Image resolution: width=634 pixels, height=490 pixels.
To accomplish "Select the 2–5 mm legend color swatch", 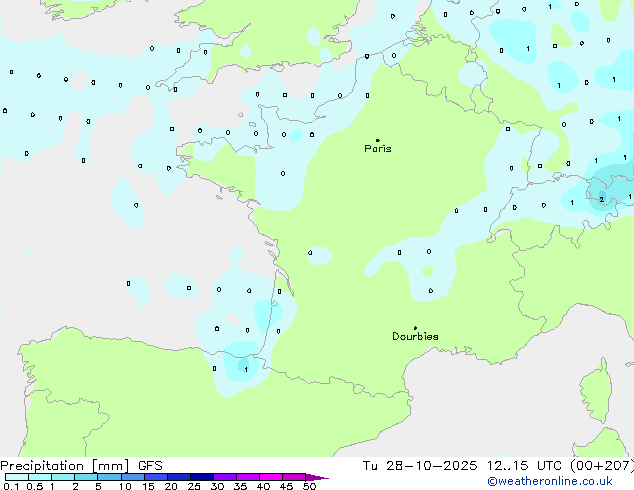I will 86,477.
